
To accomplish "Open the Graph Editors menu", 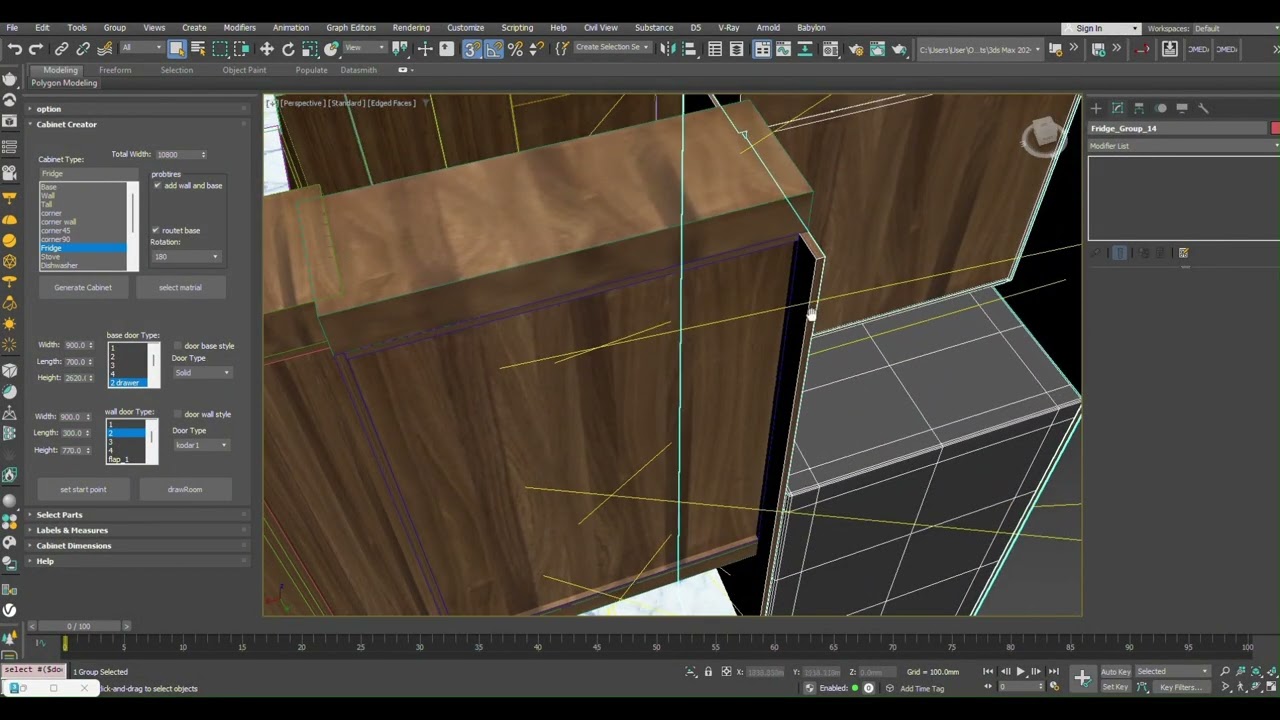I will click(351, 28).
